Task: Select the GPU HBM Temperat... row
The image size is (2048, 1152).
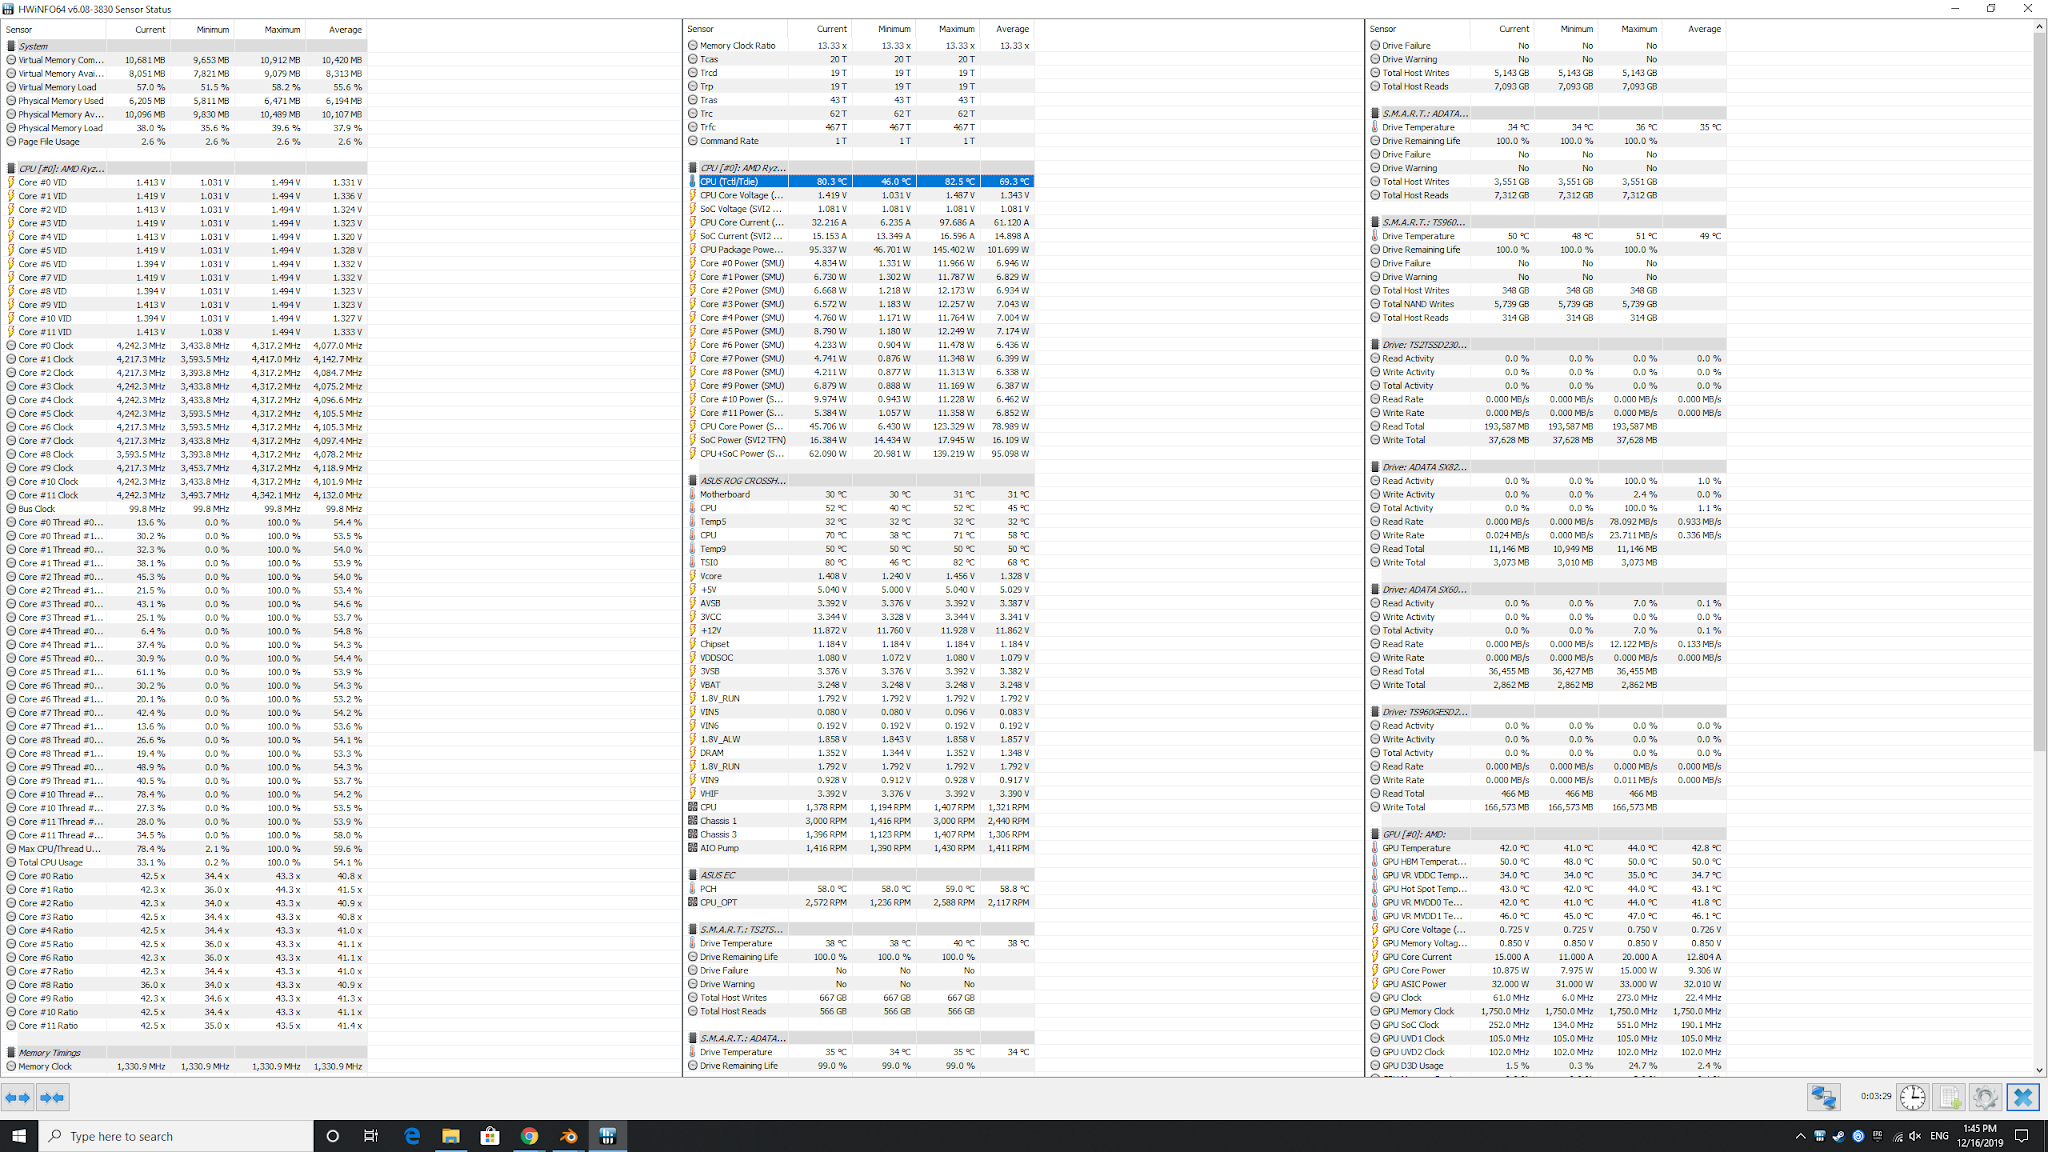Action: pos(1546,862)
